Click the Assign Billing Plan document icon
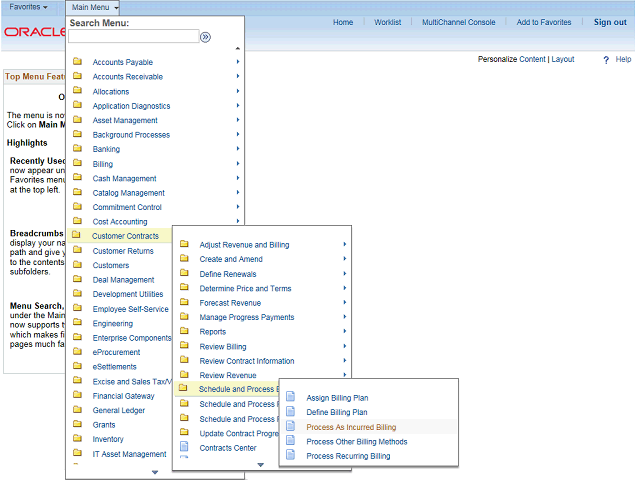The width and height of the screenshot is (640, 480). 291,398
